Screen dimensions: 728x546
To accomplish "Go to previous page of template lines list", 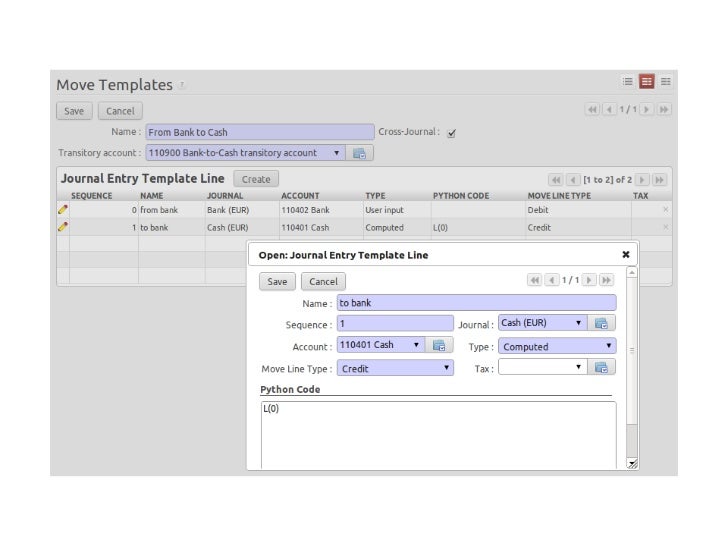I will click(573, 180).
